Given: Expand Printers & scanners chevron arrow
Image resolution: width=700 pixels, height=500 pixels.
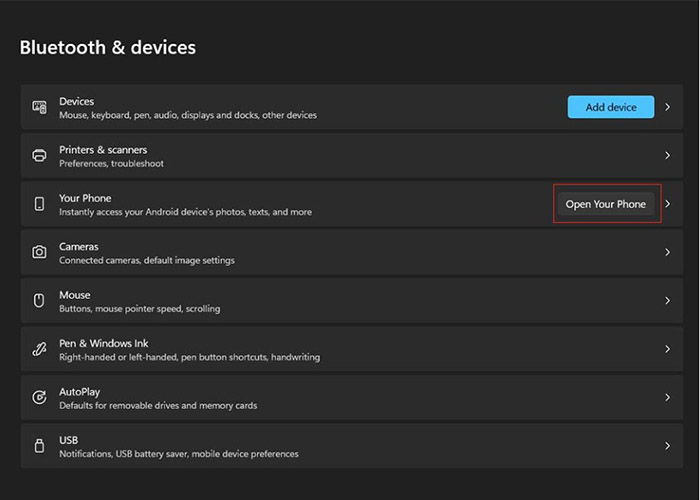Looking at the screenshot, I should tap(667, 155).
